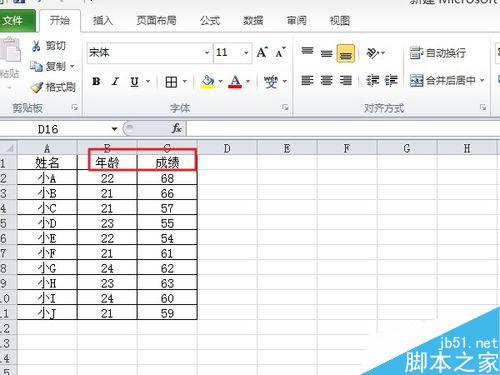Apply the fill color paint bucket
Screen dimensions: 500x375
coord(208,81)
